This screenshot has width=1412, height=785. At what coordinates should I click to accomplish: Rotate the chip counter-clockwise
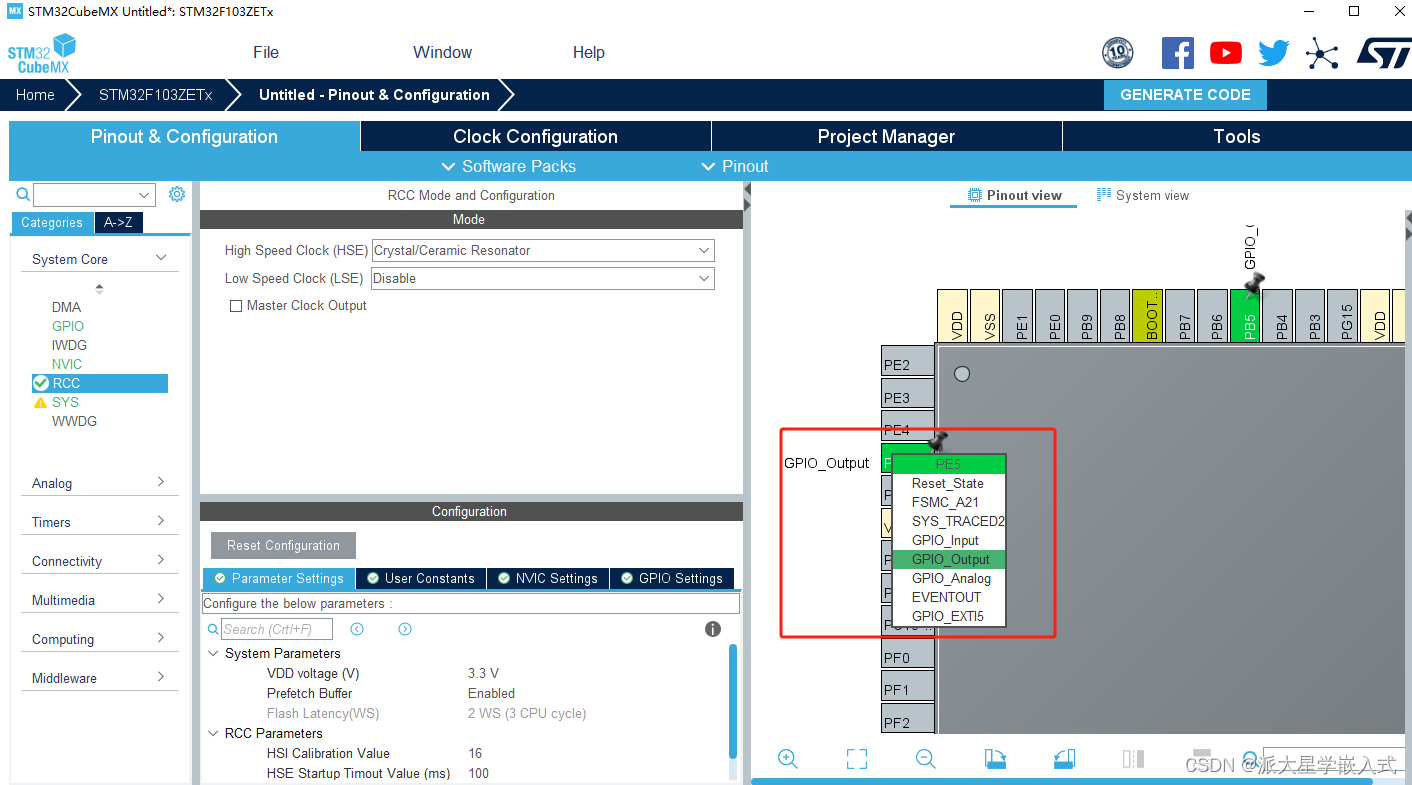tap(1064, 759)
